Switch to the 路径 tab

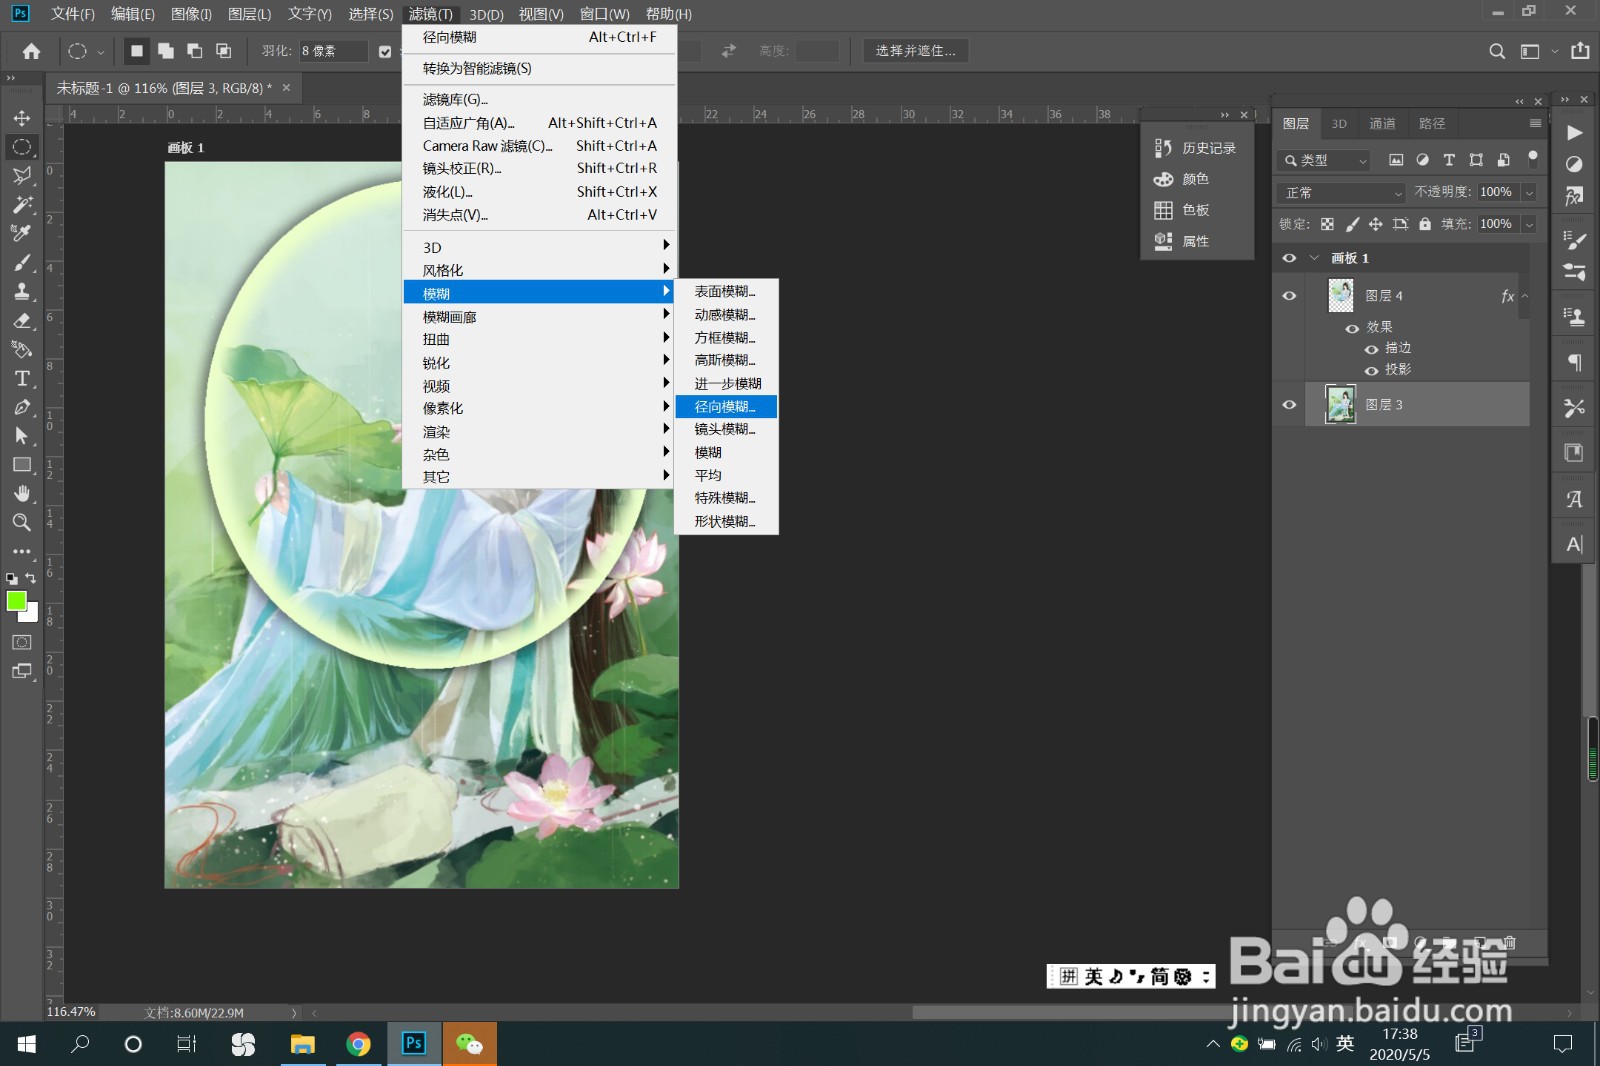pos(1432,123)
